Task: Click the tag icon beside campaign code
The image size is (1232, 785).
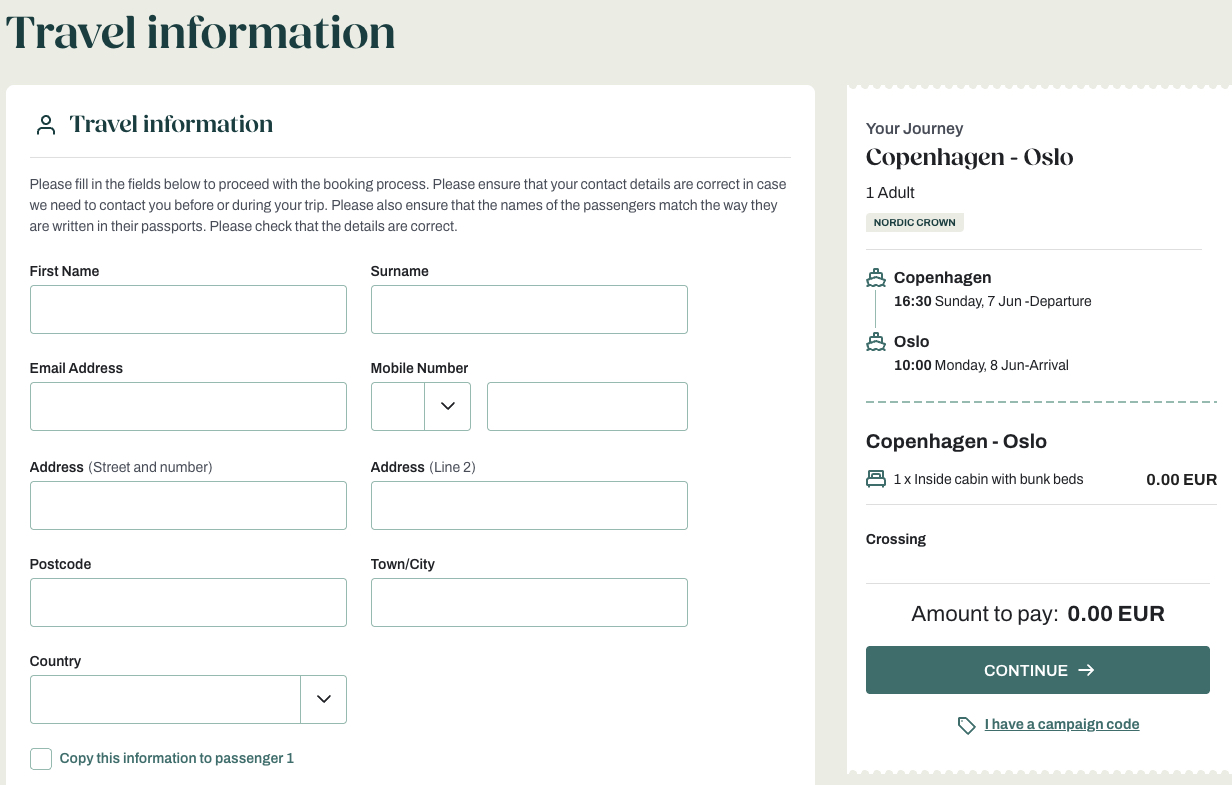Action: click(x=966, y=725)
